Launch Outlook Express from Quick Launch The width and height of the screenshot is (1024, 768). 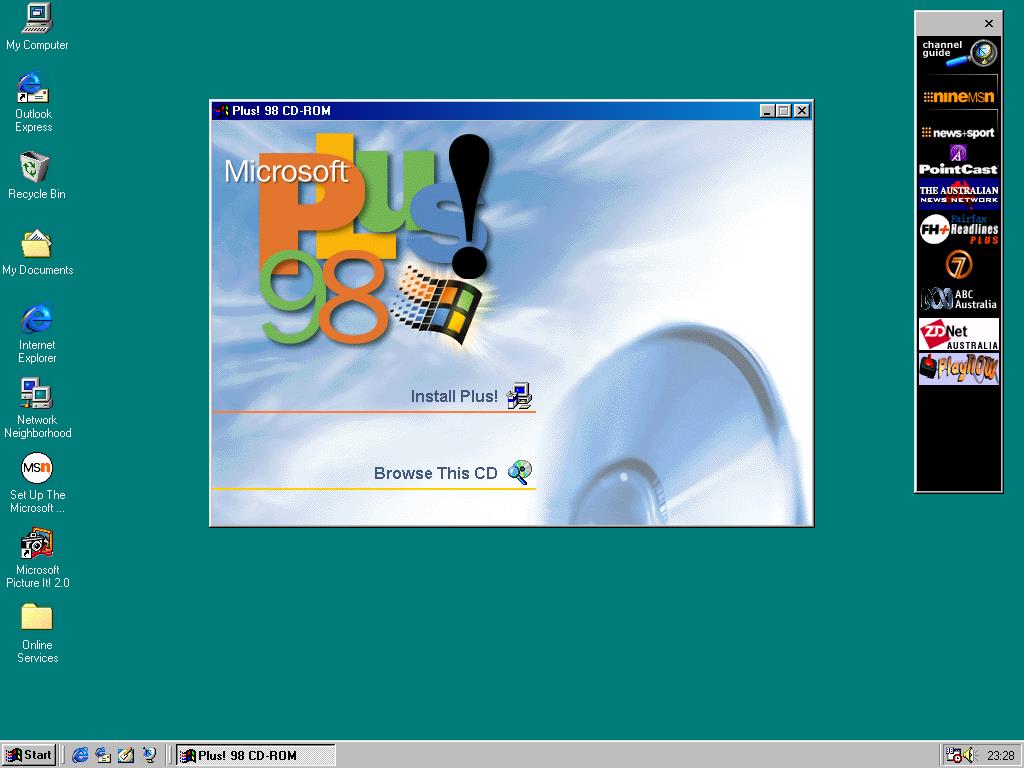[x=103, y=755]
